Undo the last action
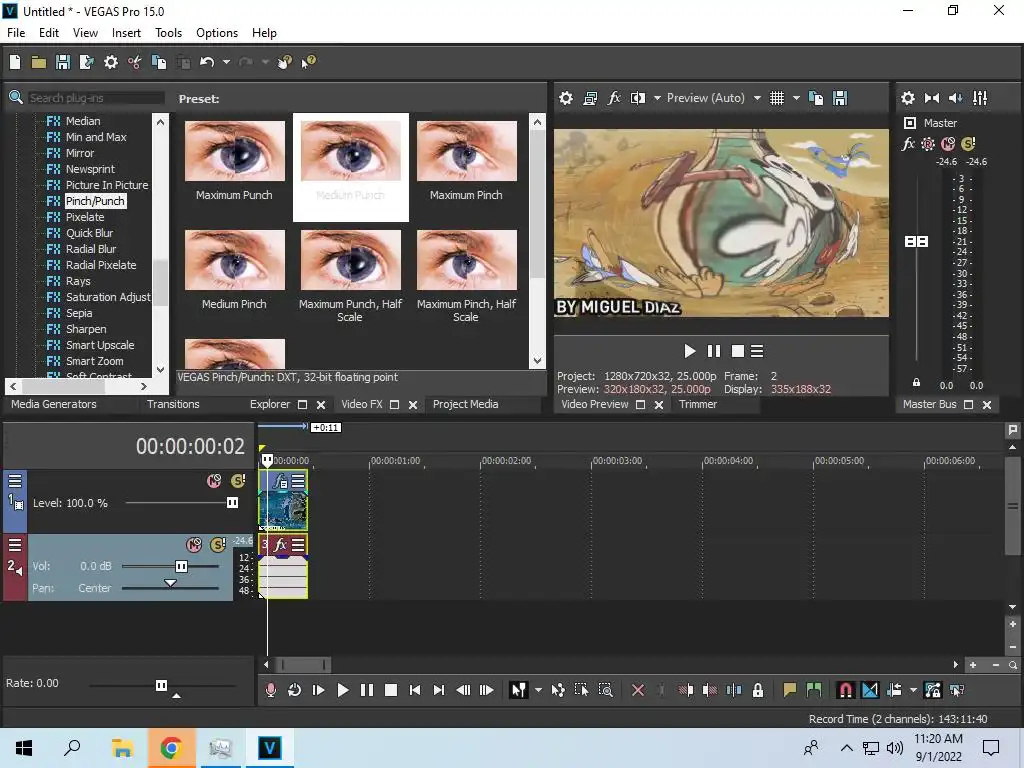 [x=207, y=62]
